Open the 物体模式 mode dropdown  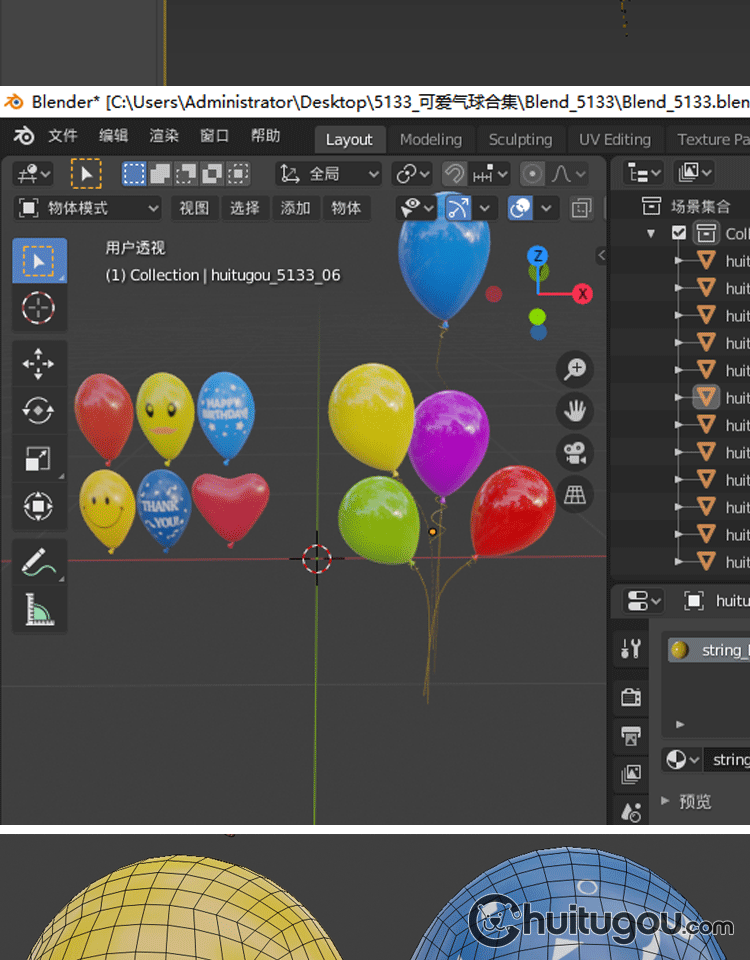[x=89, y=208]
